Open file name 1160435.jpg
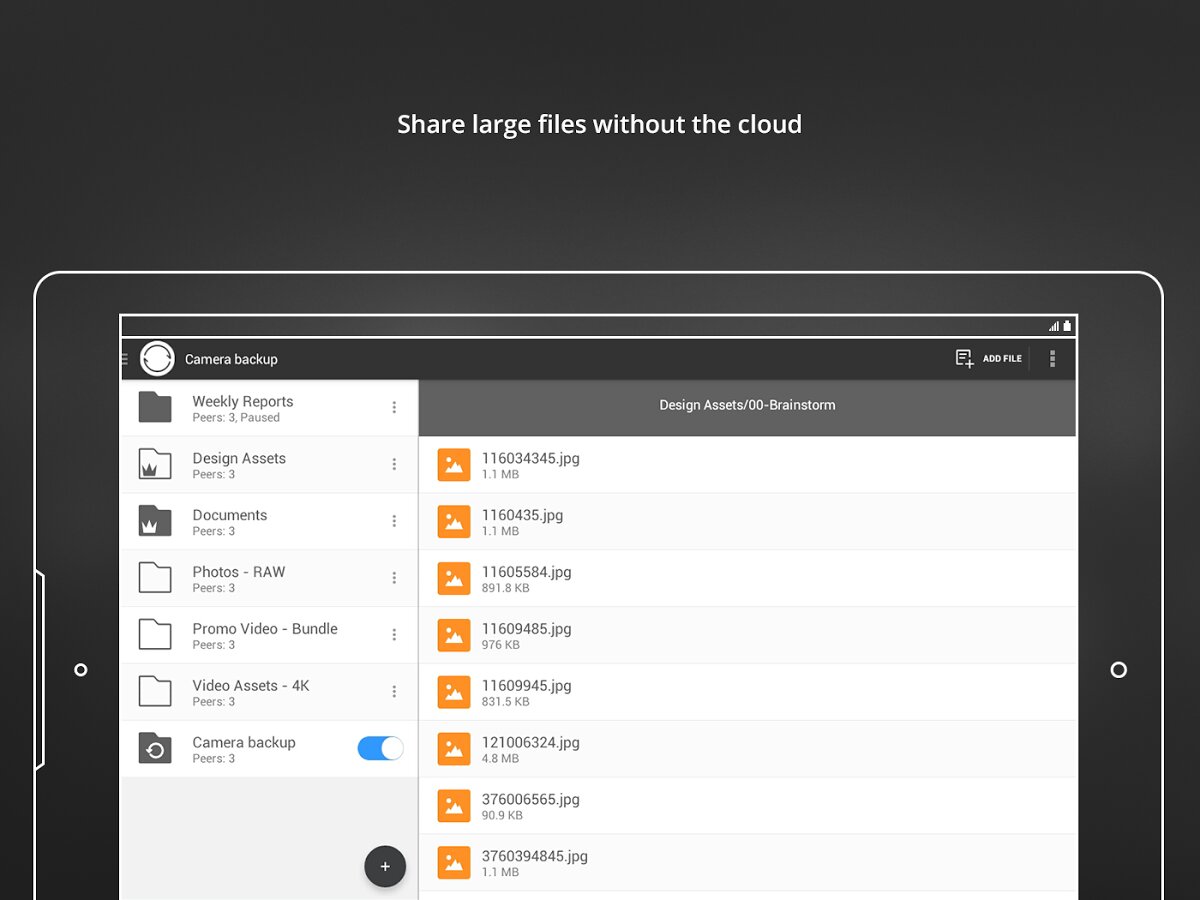 tap(522, 515)
